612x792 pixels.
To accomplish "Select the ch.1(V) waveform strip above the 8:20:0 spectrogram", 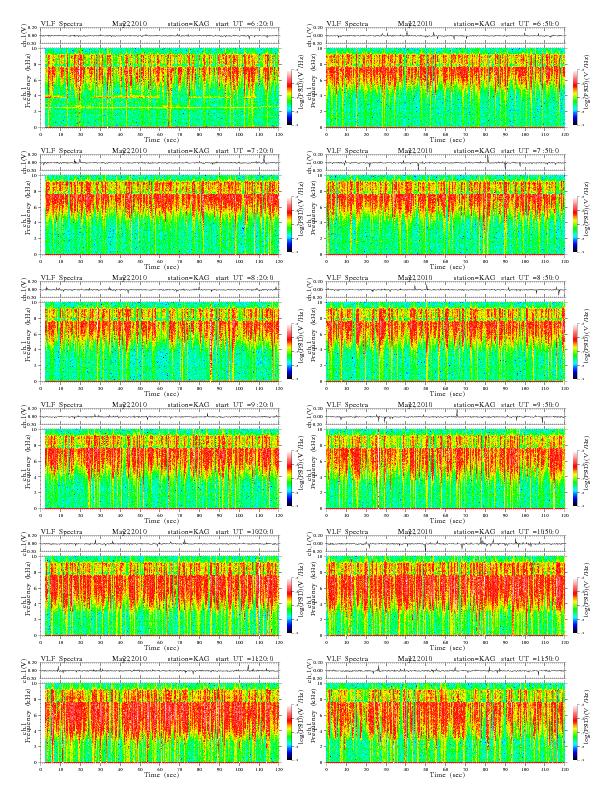I will pyautogui.click(x=160, y=290).
